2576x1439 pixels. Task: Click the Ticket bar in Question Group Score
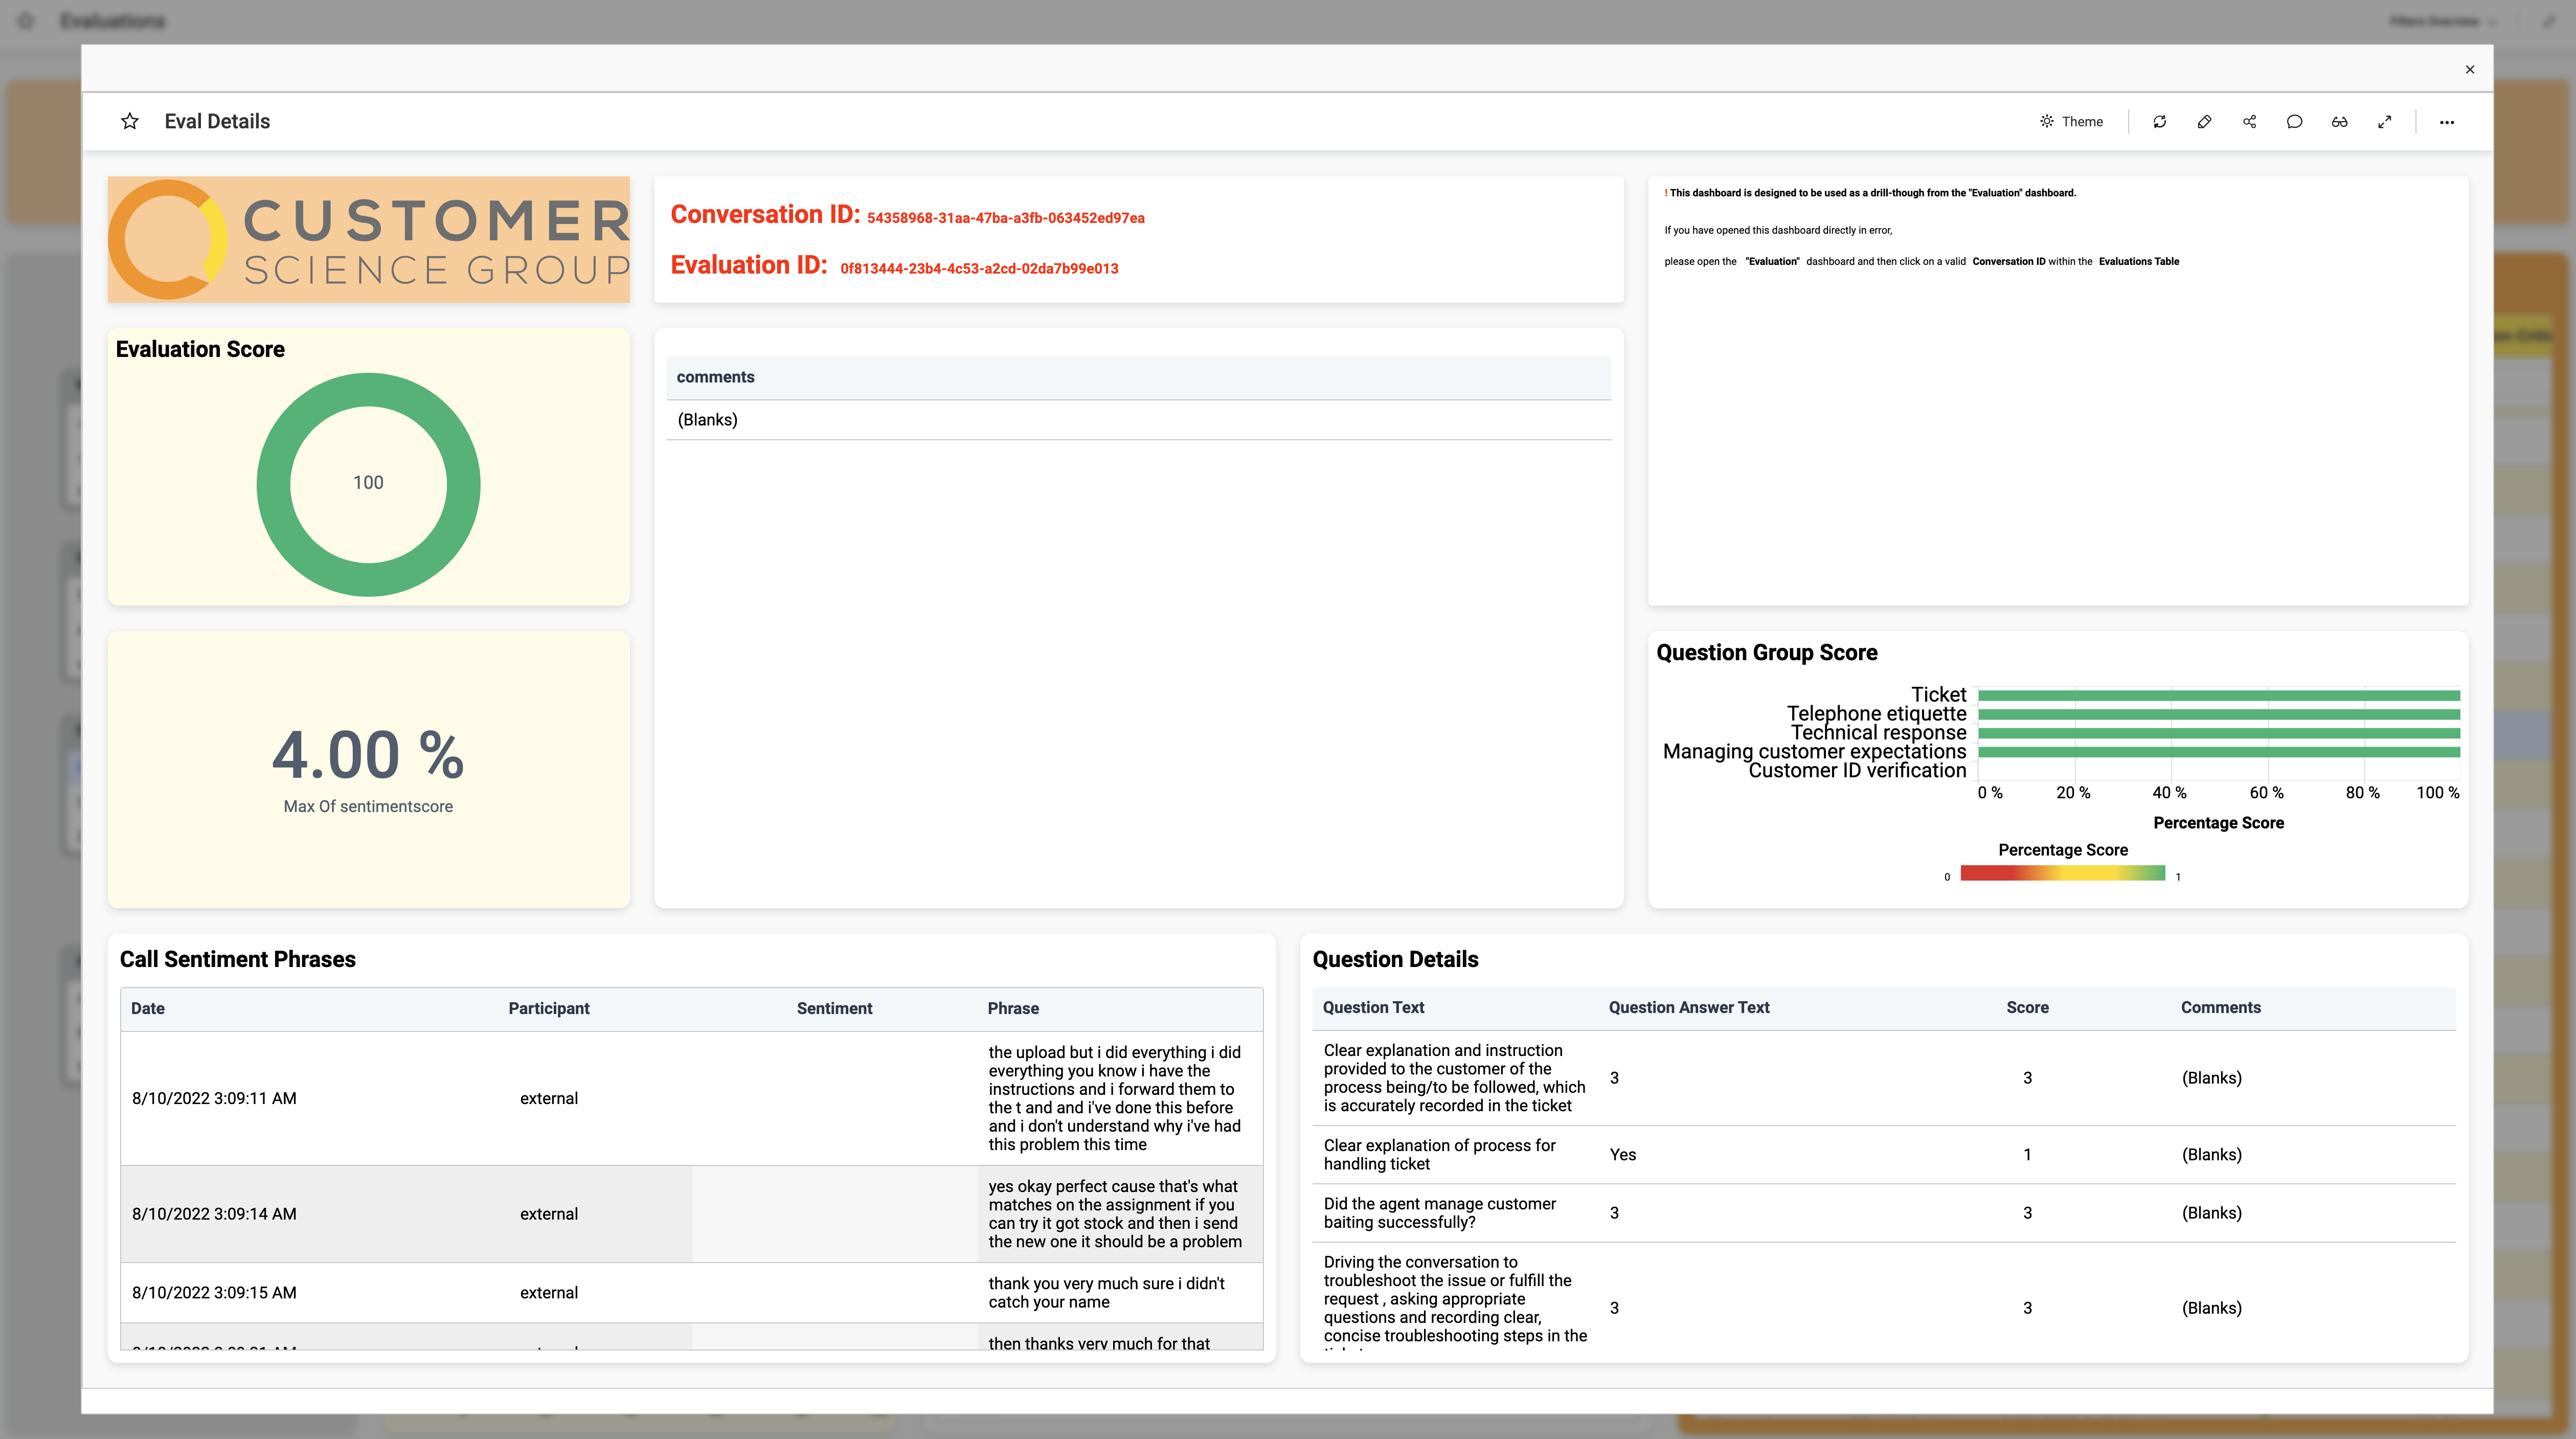pyautogui.click(x=2218, y=695)
